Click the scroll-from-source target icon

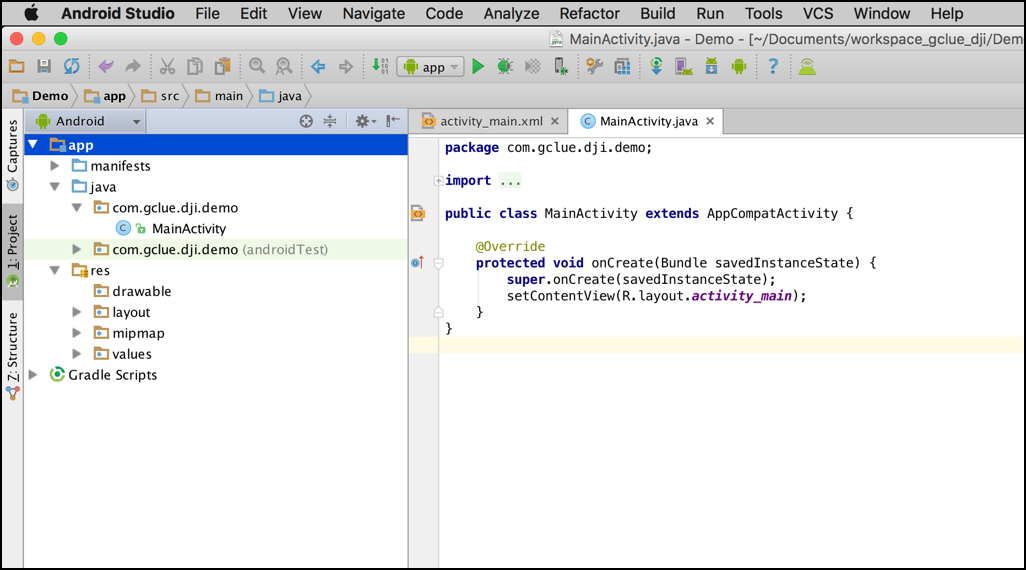click(307, 121)
